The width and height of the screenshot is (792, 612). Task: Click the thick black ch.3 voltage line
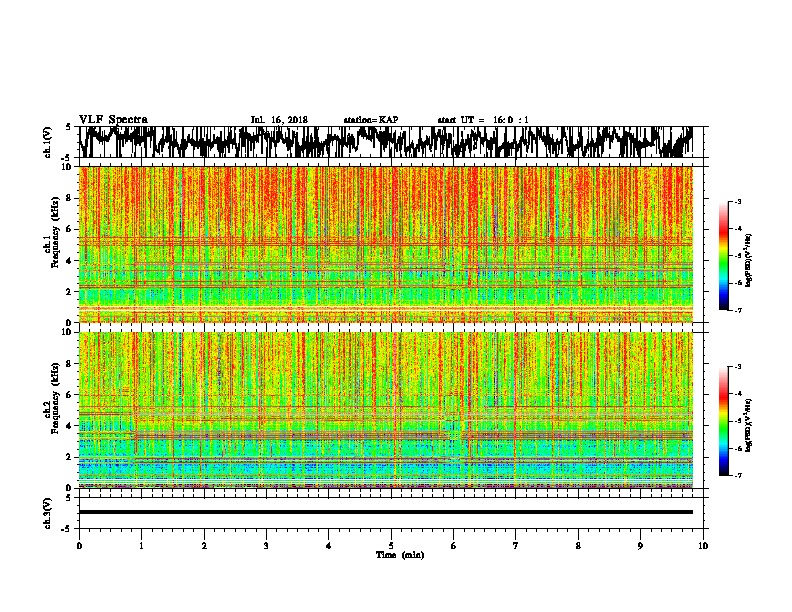[385, 512]
